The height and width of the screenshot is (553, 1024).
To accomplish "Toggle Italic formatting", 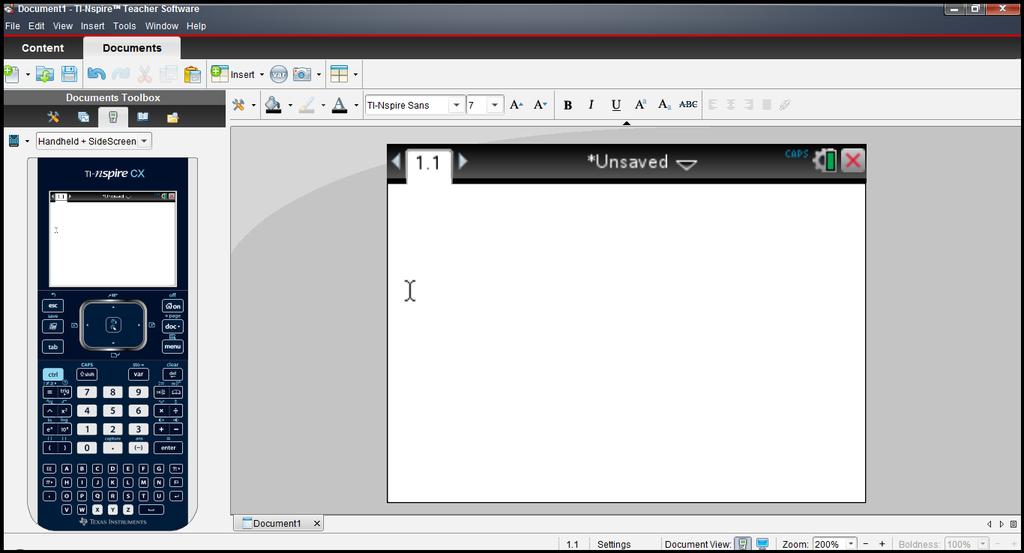I will click(591, 104).
